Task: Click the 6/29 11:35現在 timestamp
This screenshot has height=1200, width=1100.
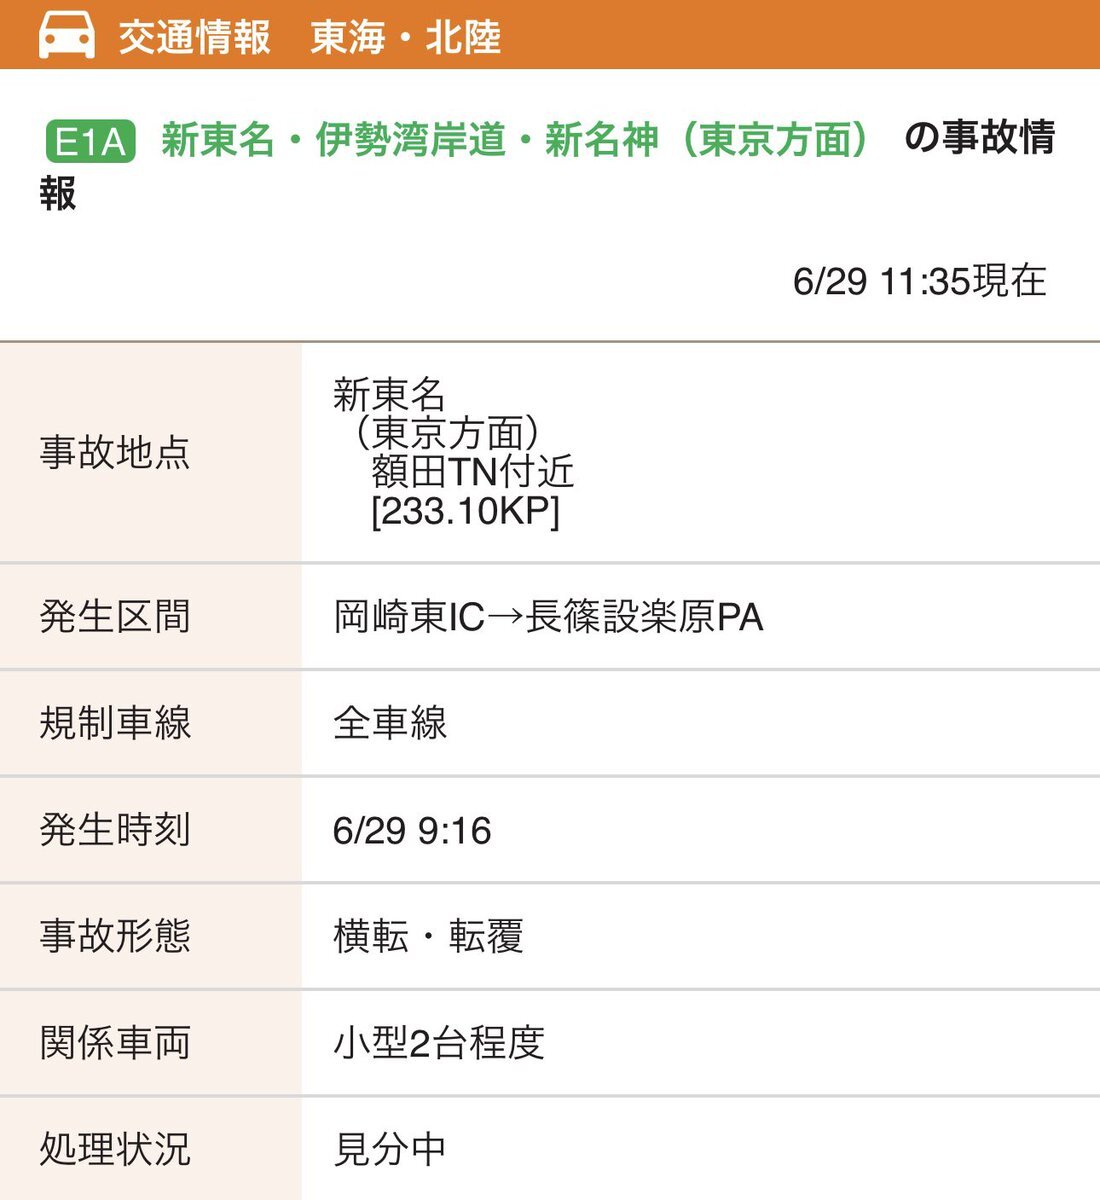Action: pyautogui.click(x=919, y=281)
